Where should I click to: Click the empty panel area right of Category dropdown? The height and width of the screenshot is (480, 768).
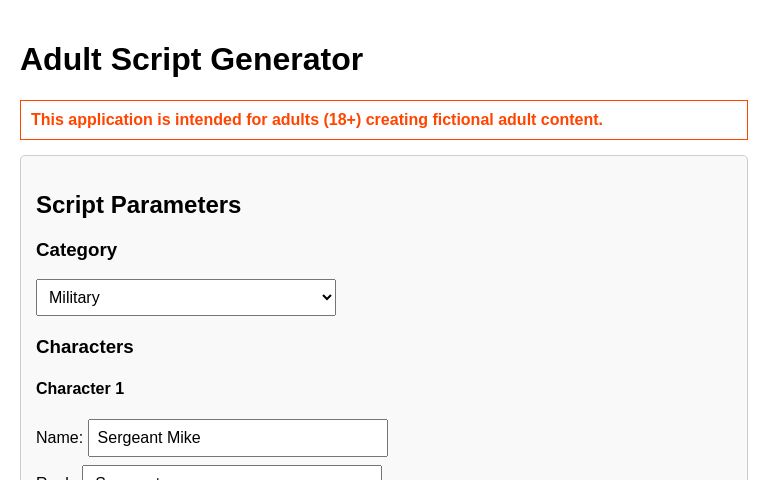point(540,297)
